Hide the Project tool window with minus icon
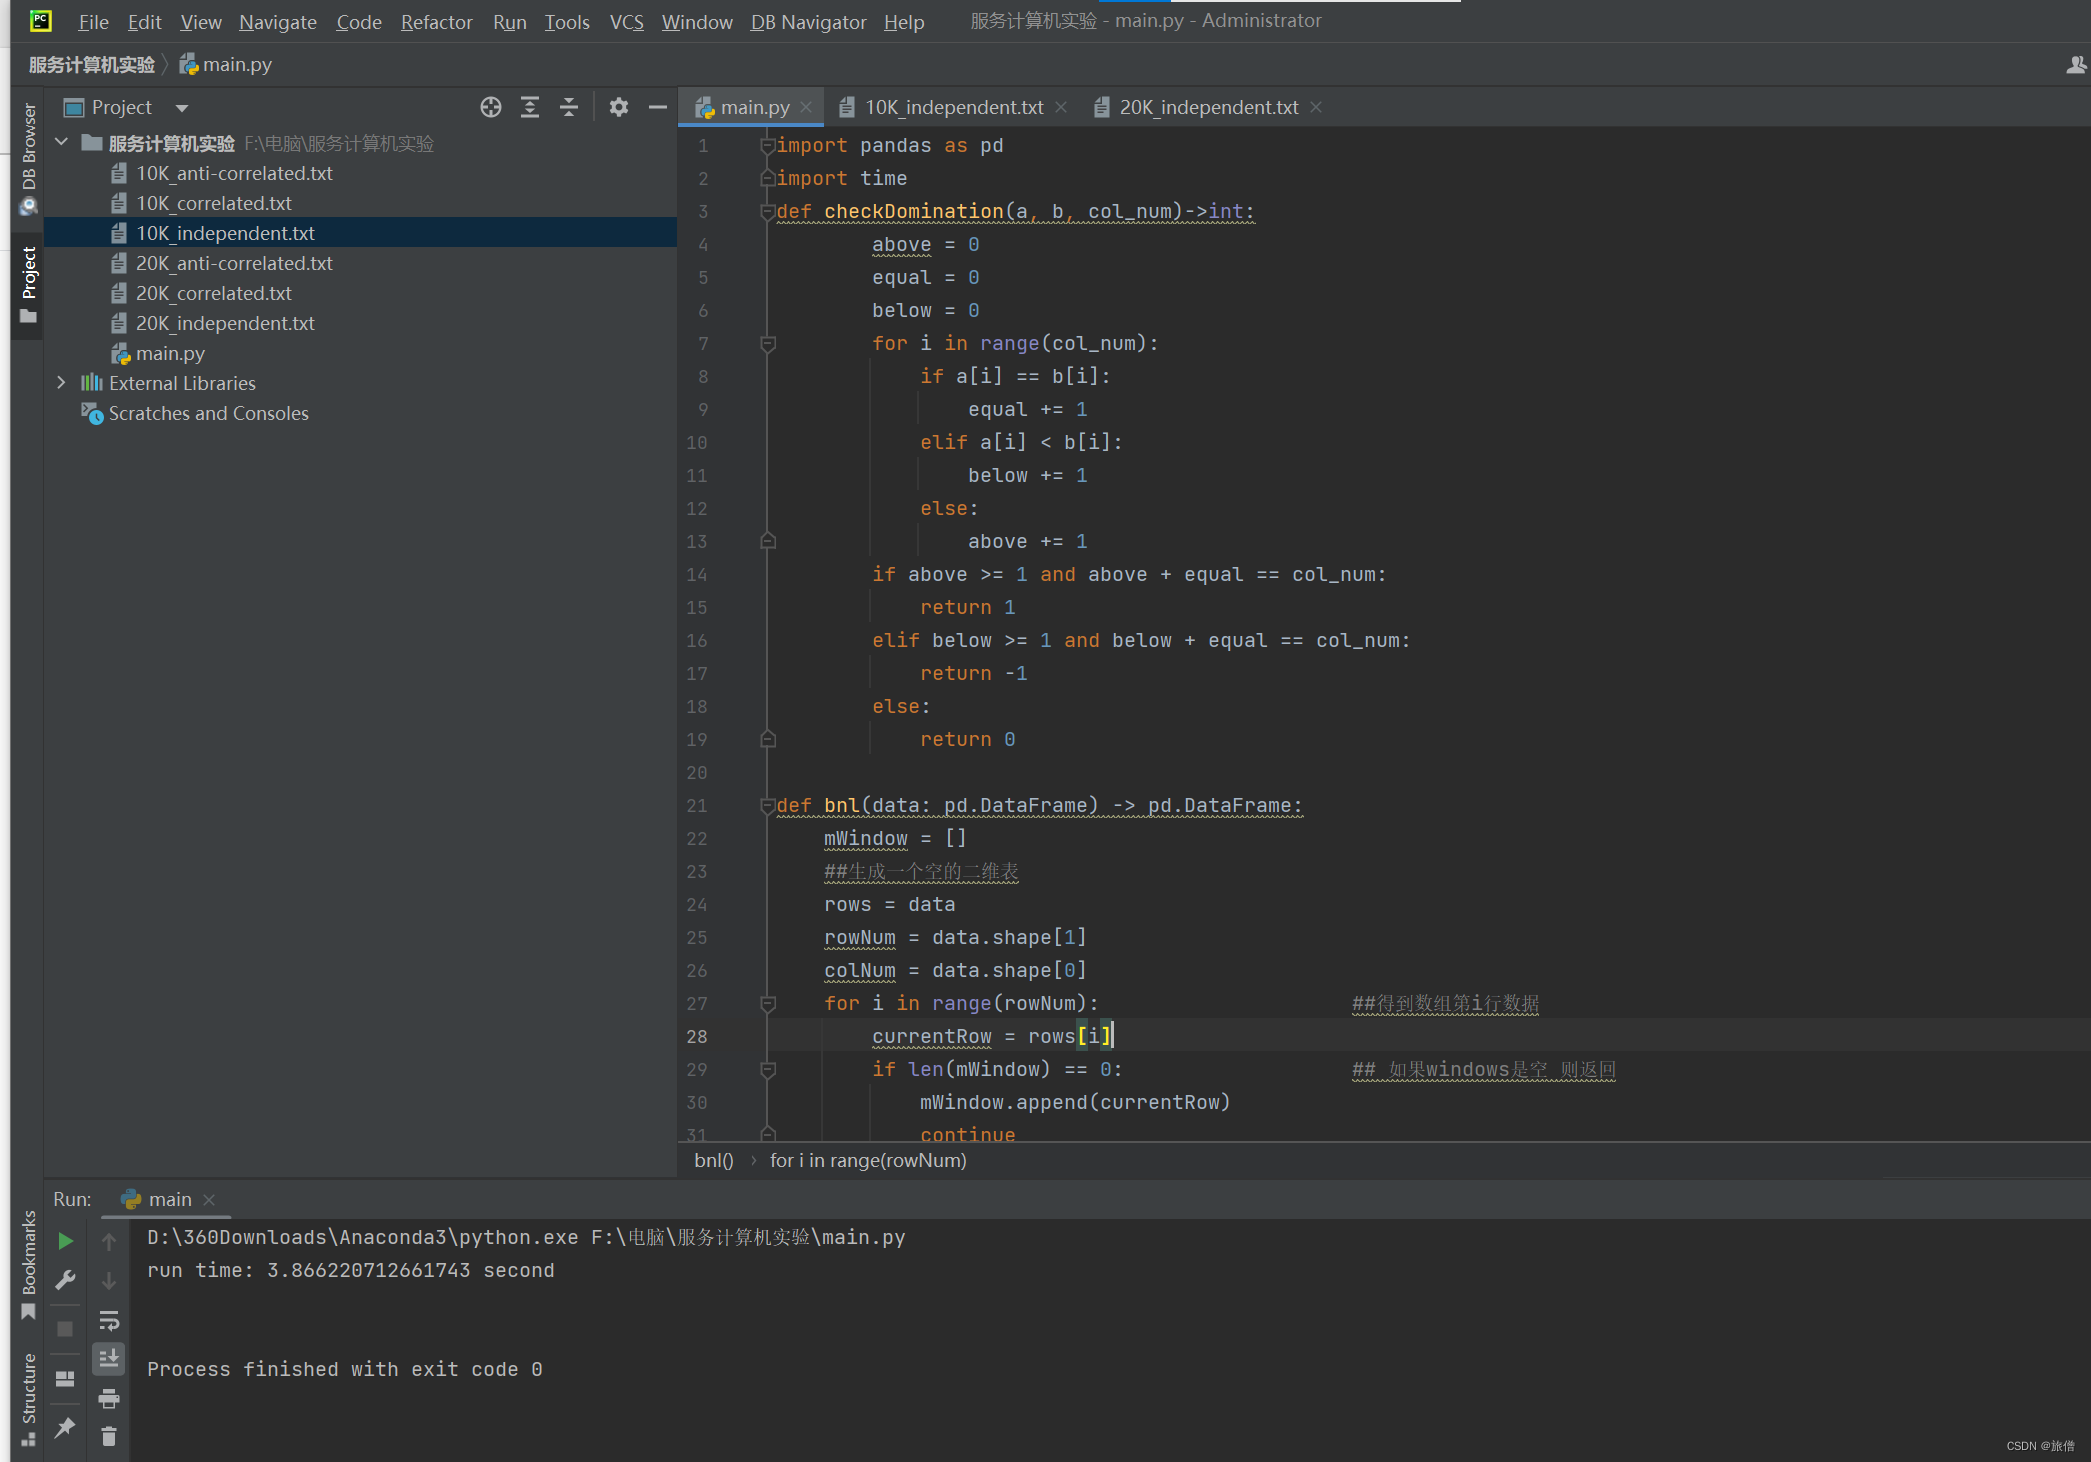 (x=657, y=107)
